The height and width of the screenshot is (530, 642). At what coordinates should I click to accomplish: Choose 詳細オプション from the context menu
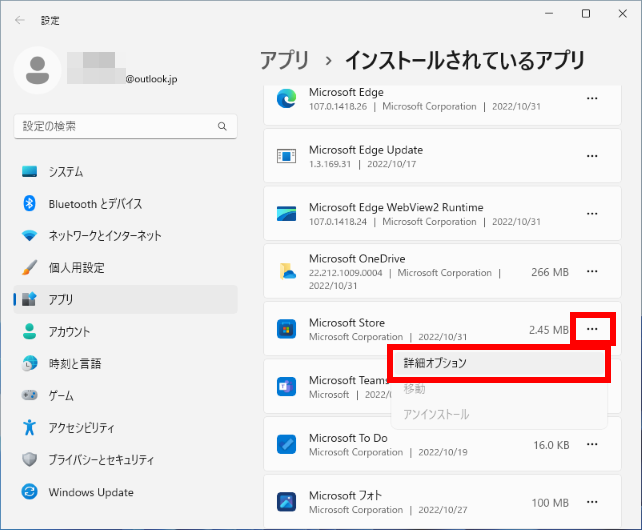point(499,363)
